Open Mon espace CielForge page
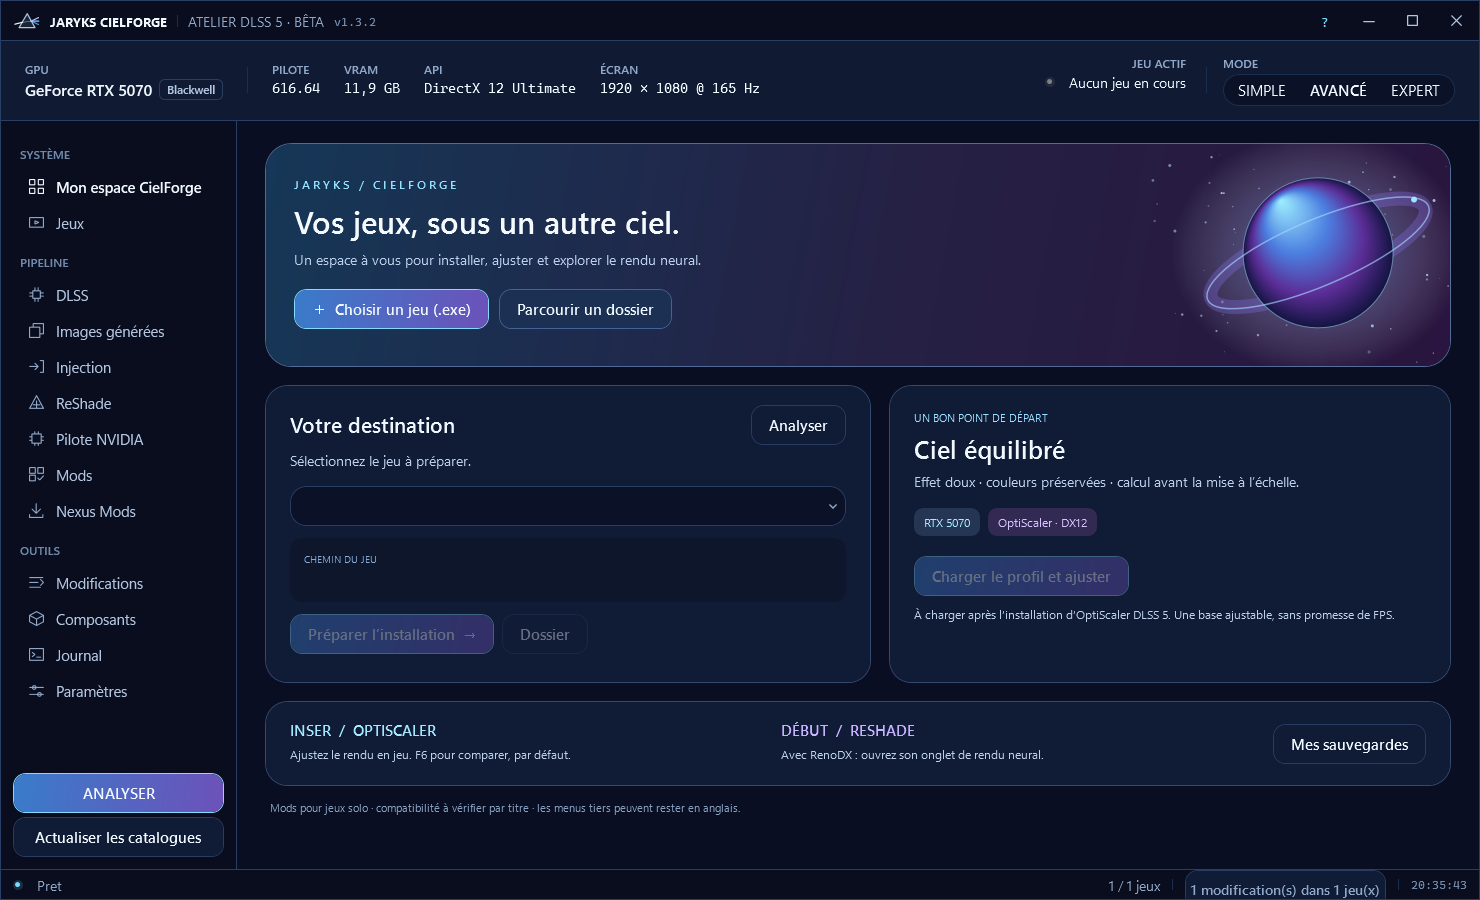This screenshot has height=900, width=1480. click(118, 187)
